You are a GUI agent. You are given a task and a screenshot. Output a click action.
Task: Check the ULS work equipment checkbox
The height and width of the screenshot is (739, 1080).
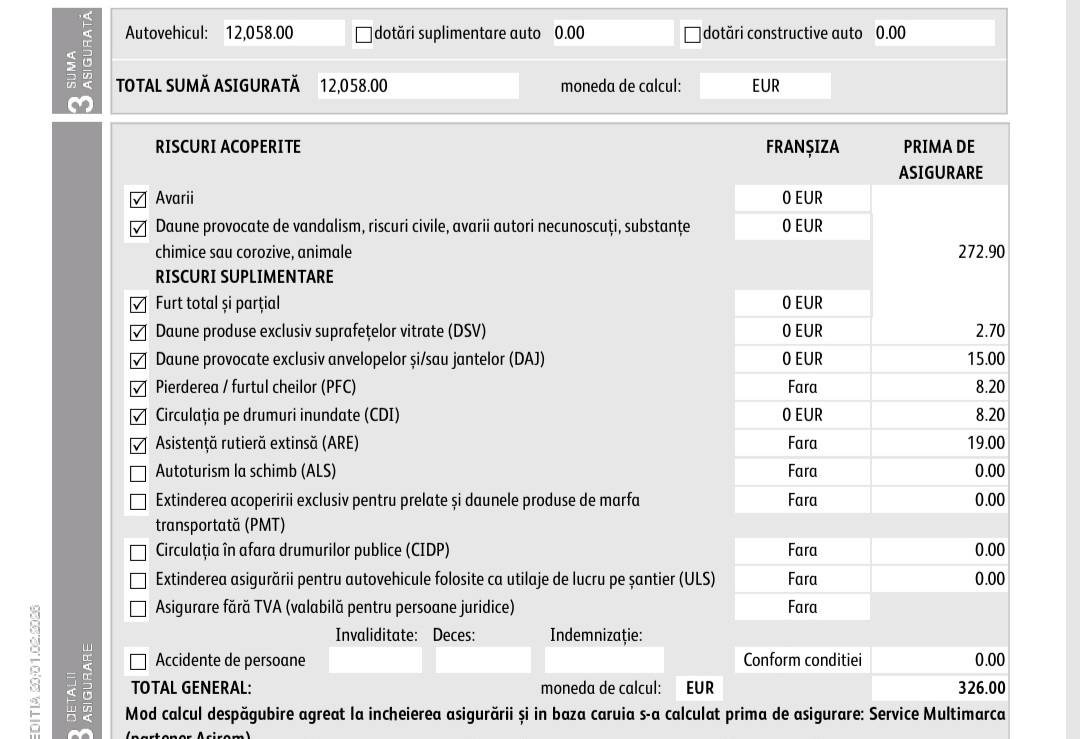point(138,581)
